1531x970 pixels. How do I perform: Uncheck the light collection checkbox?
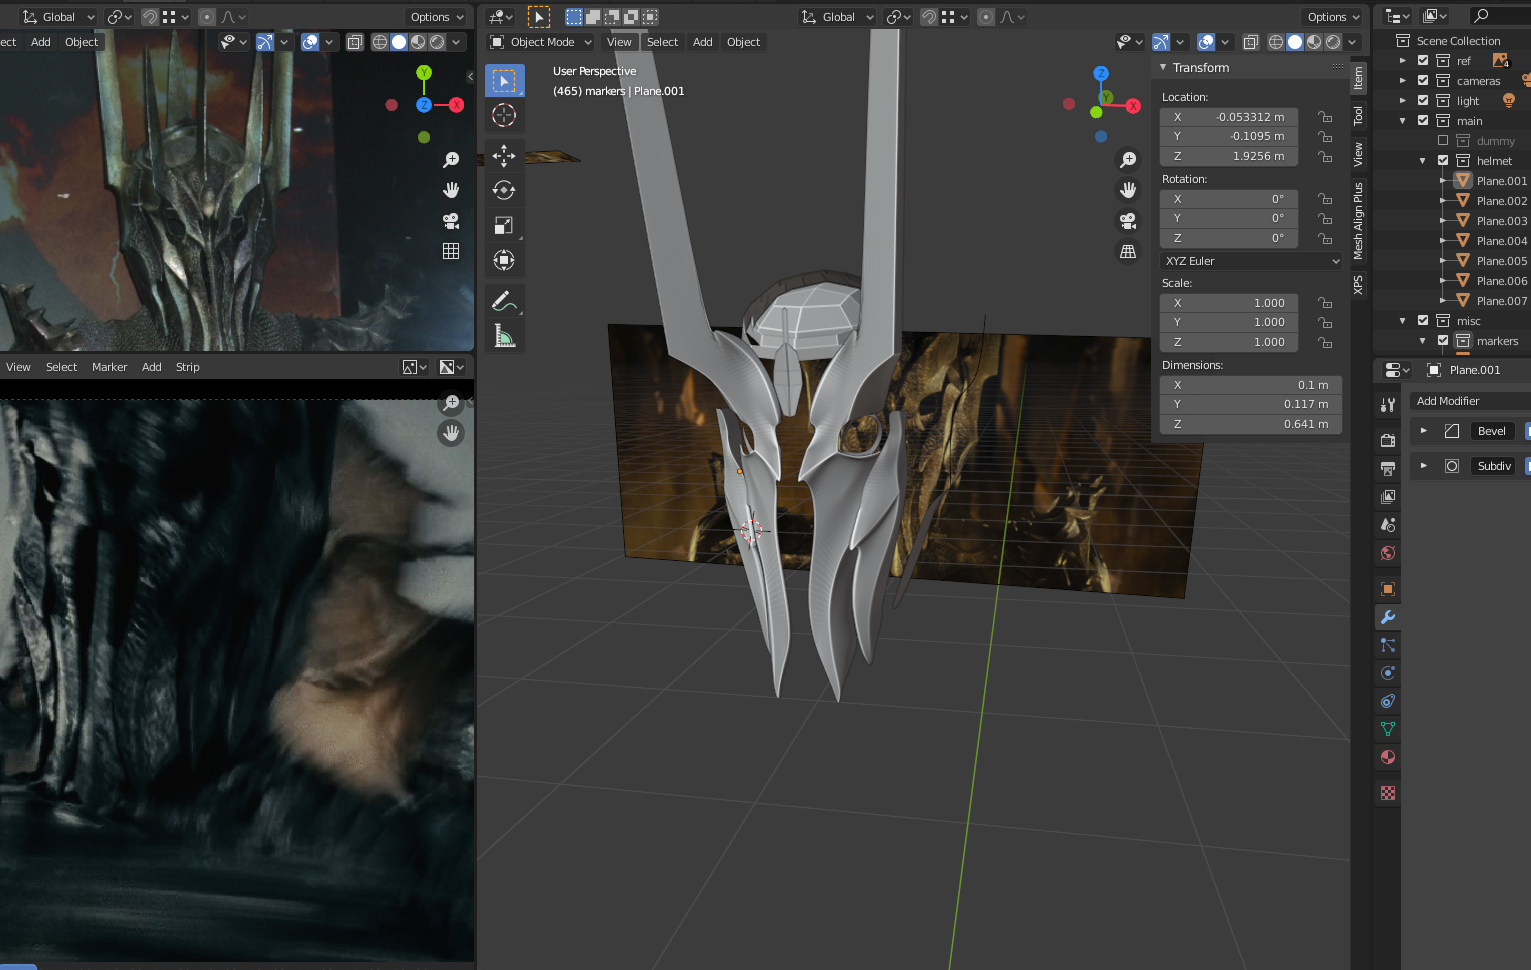(x=1423, y=101)
